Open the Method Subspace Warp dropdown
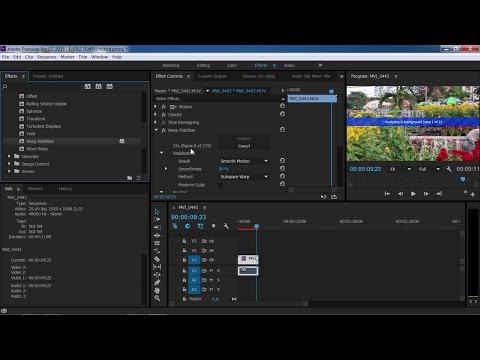The image size is (480, 360). coord(244,177)
